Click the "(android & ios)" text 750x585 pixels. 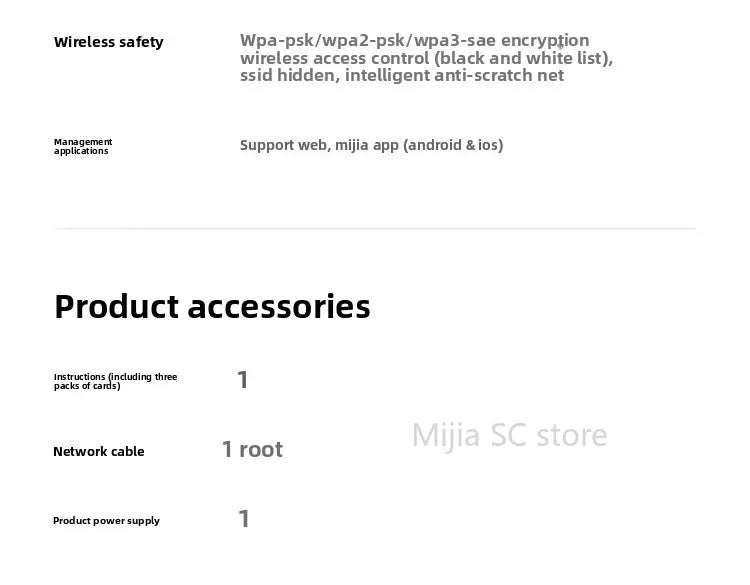(453, 145)
